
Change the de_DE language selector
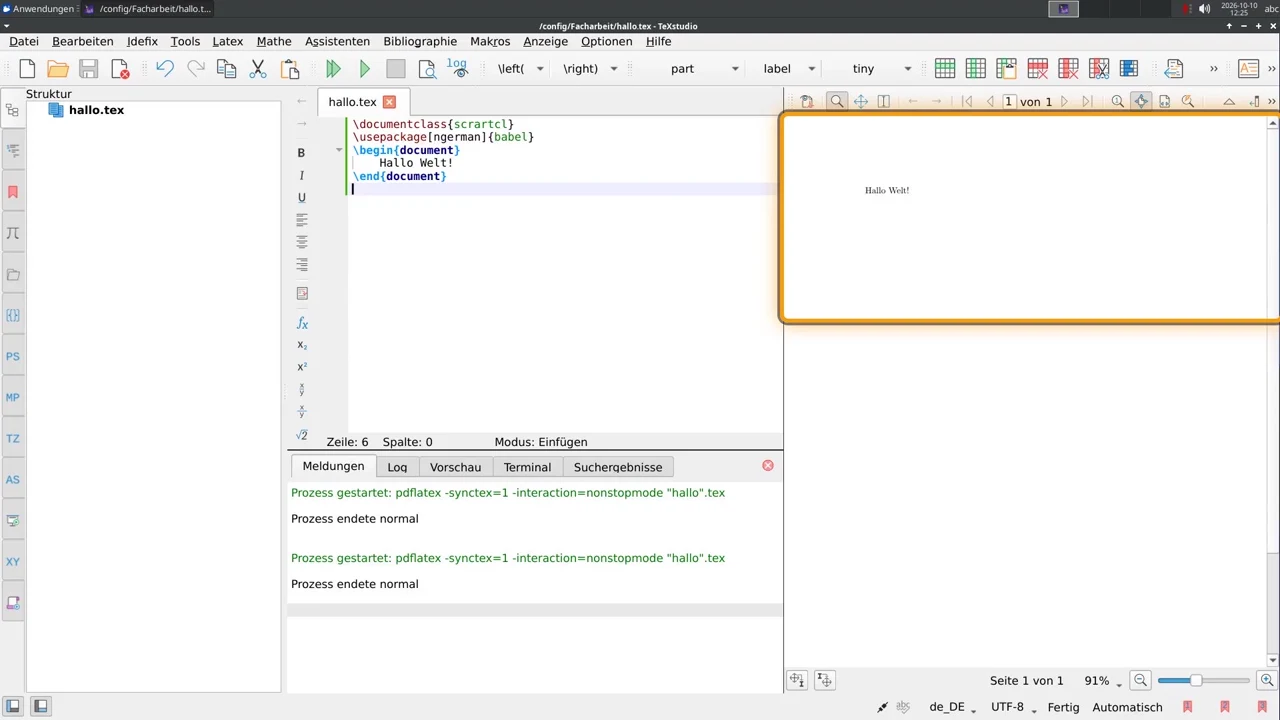(x=953, y=707)
